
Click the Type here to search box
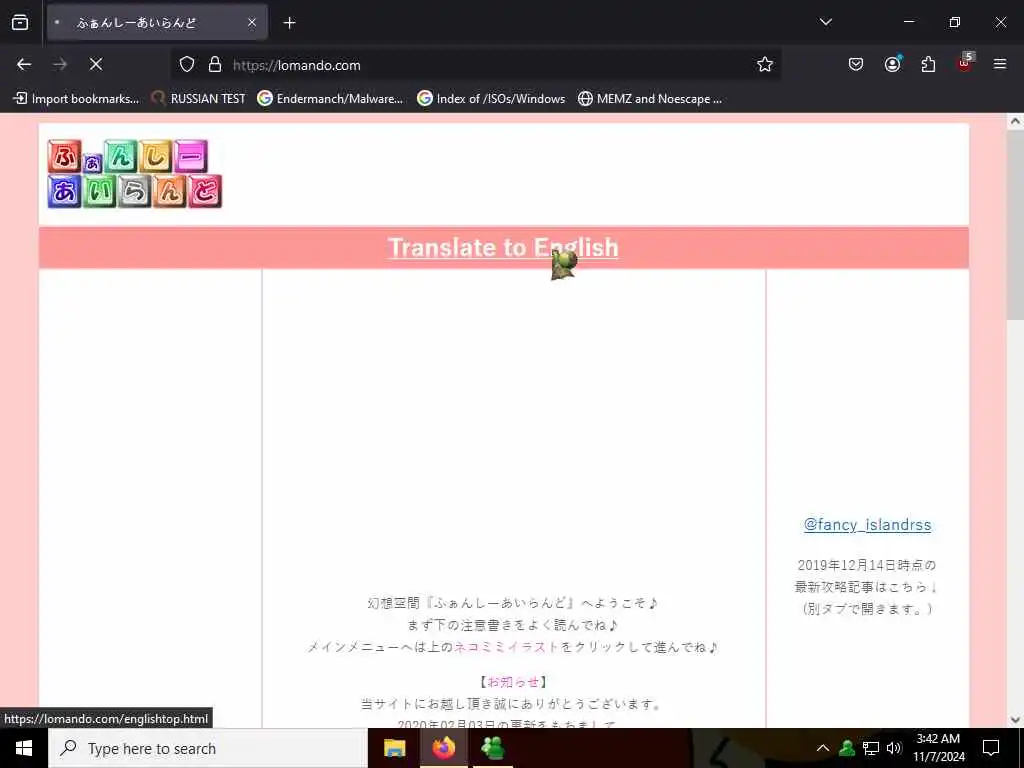coord(208,748)
